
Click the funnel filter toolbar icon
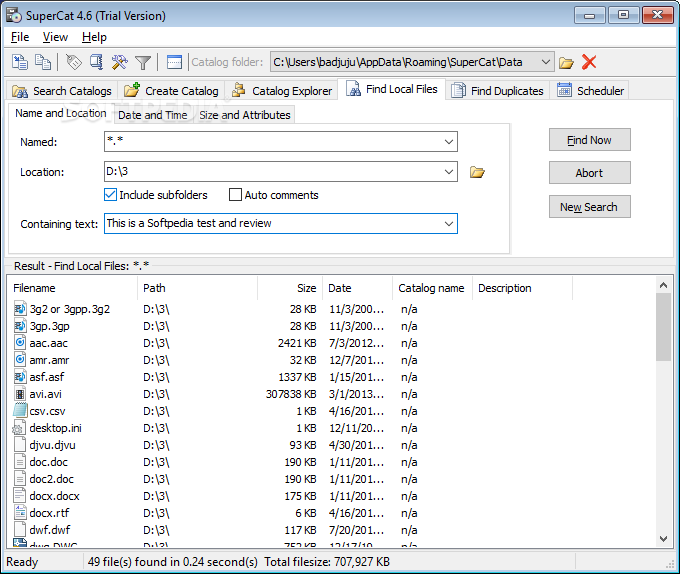point(143,63)
